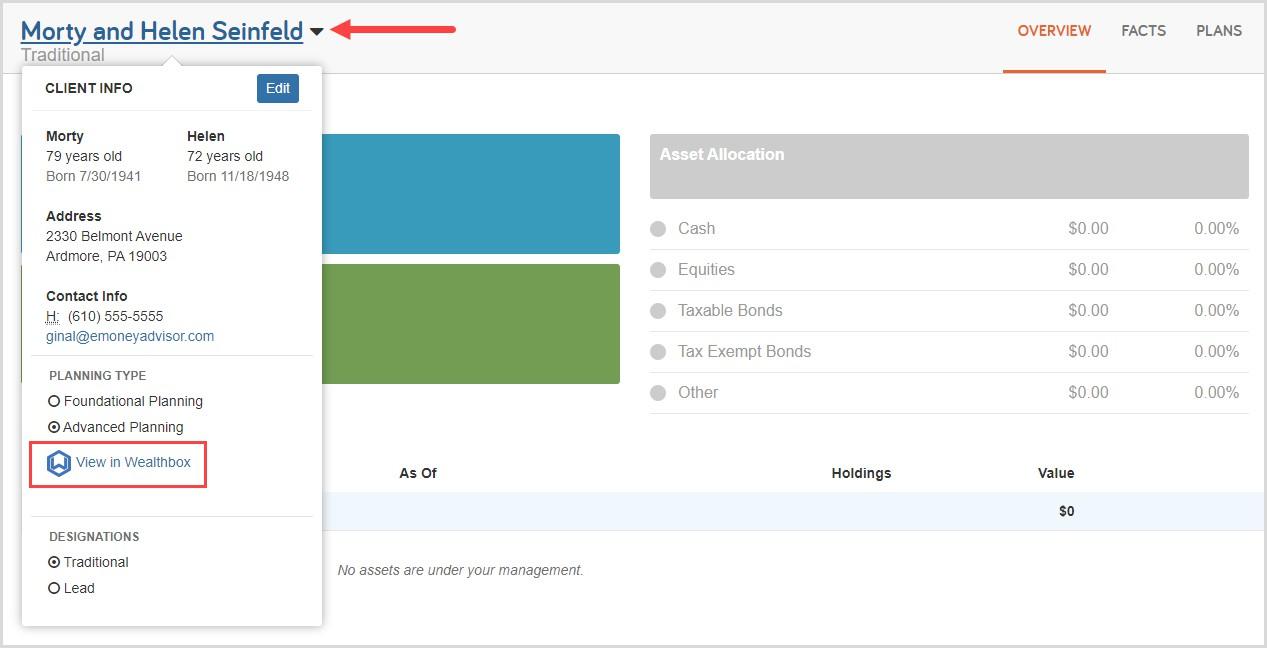
Task: Click the Other allocation circle icon
Action: [x=658, y=393]
